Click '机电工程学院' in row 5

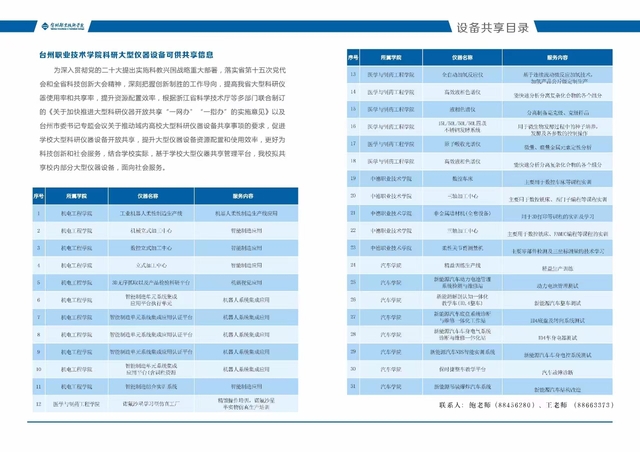[76, 283]
